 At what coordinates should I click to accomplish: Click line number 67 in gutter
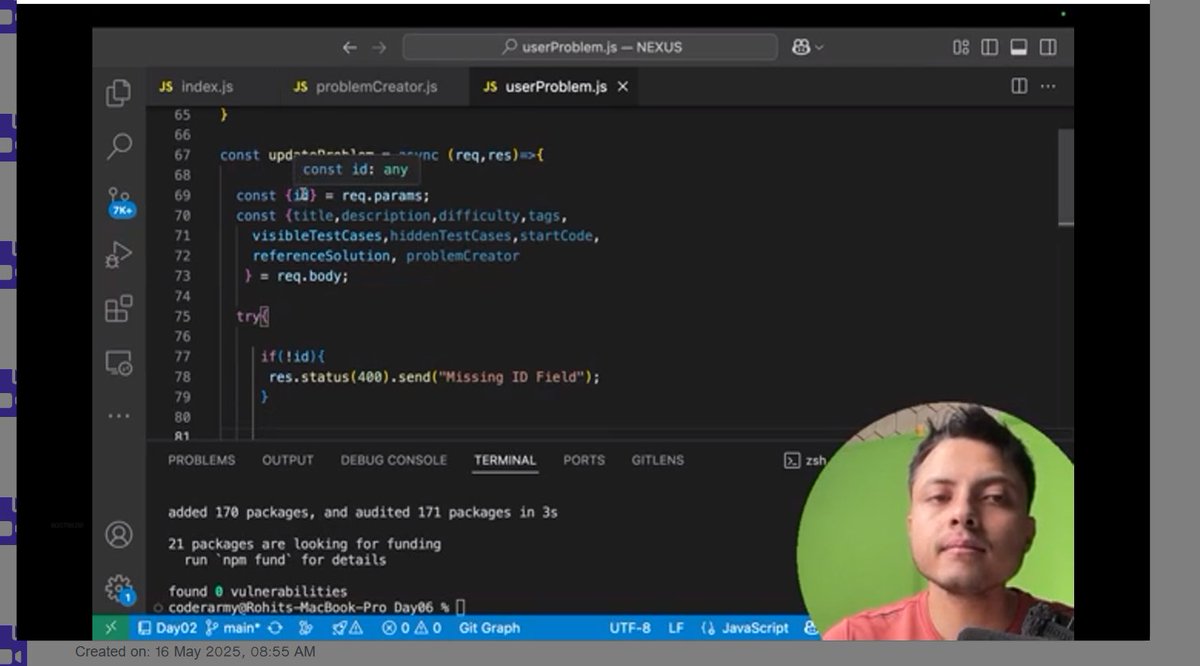(181, 155)
